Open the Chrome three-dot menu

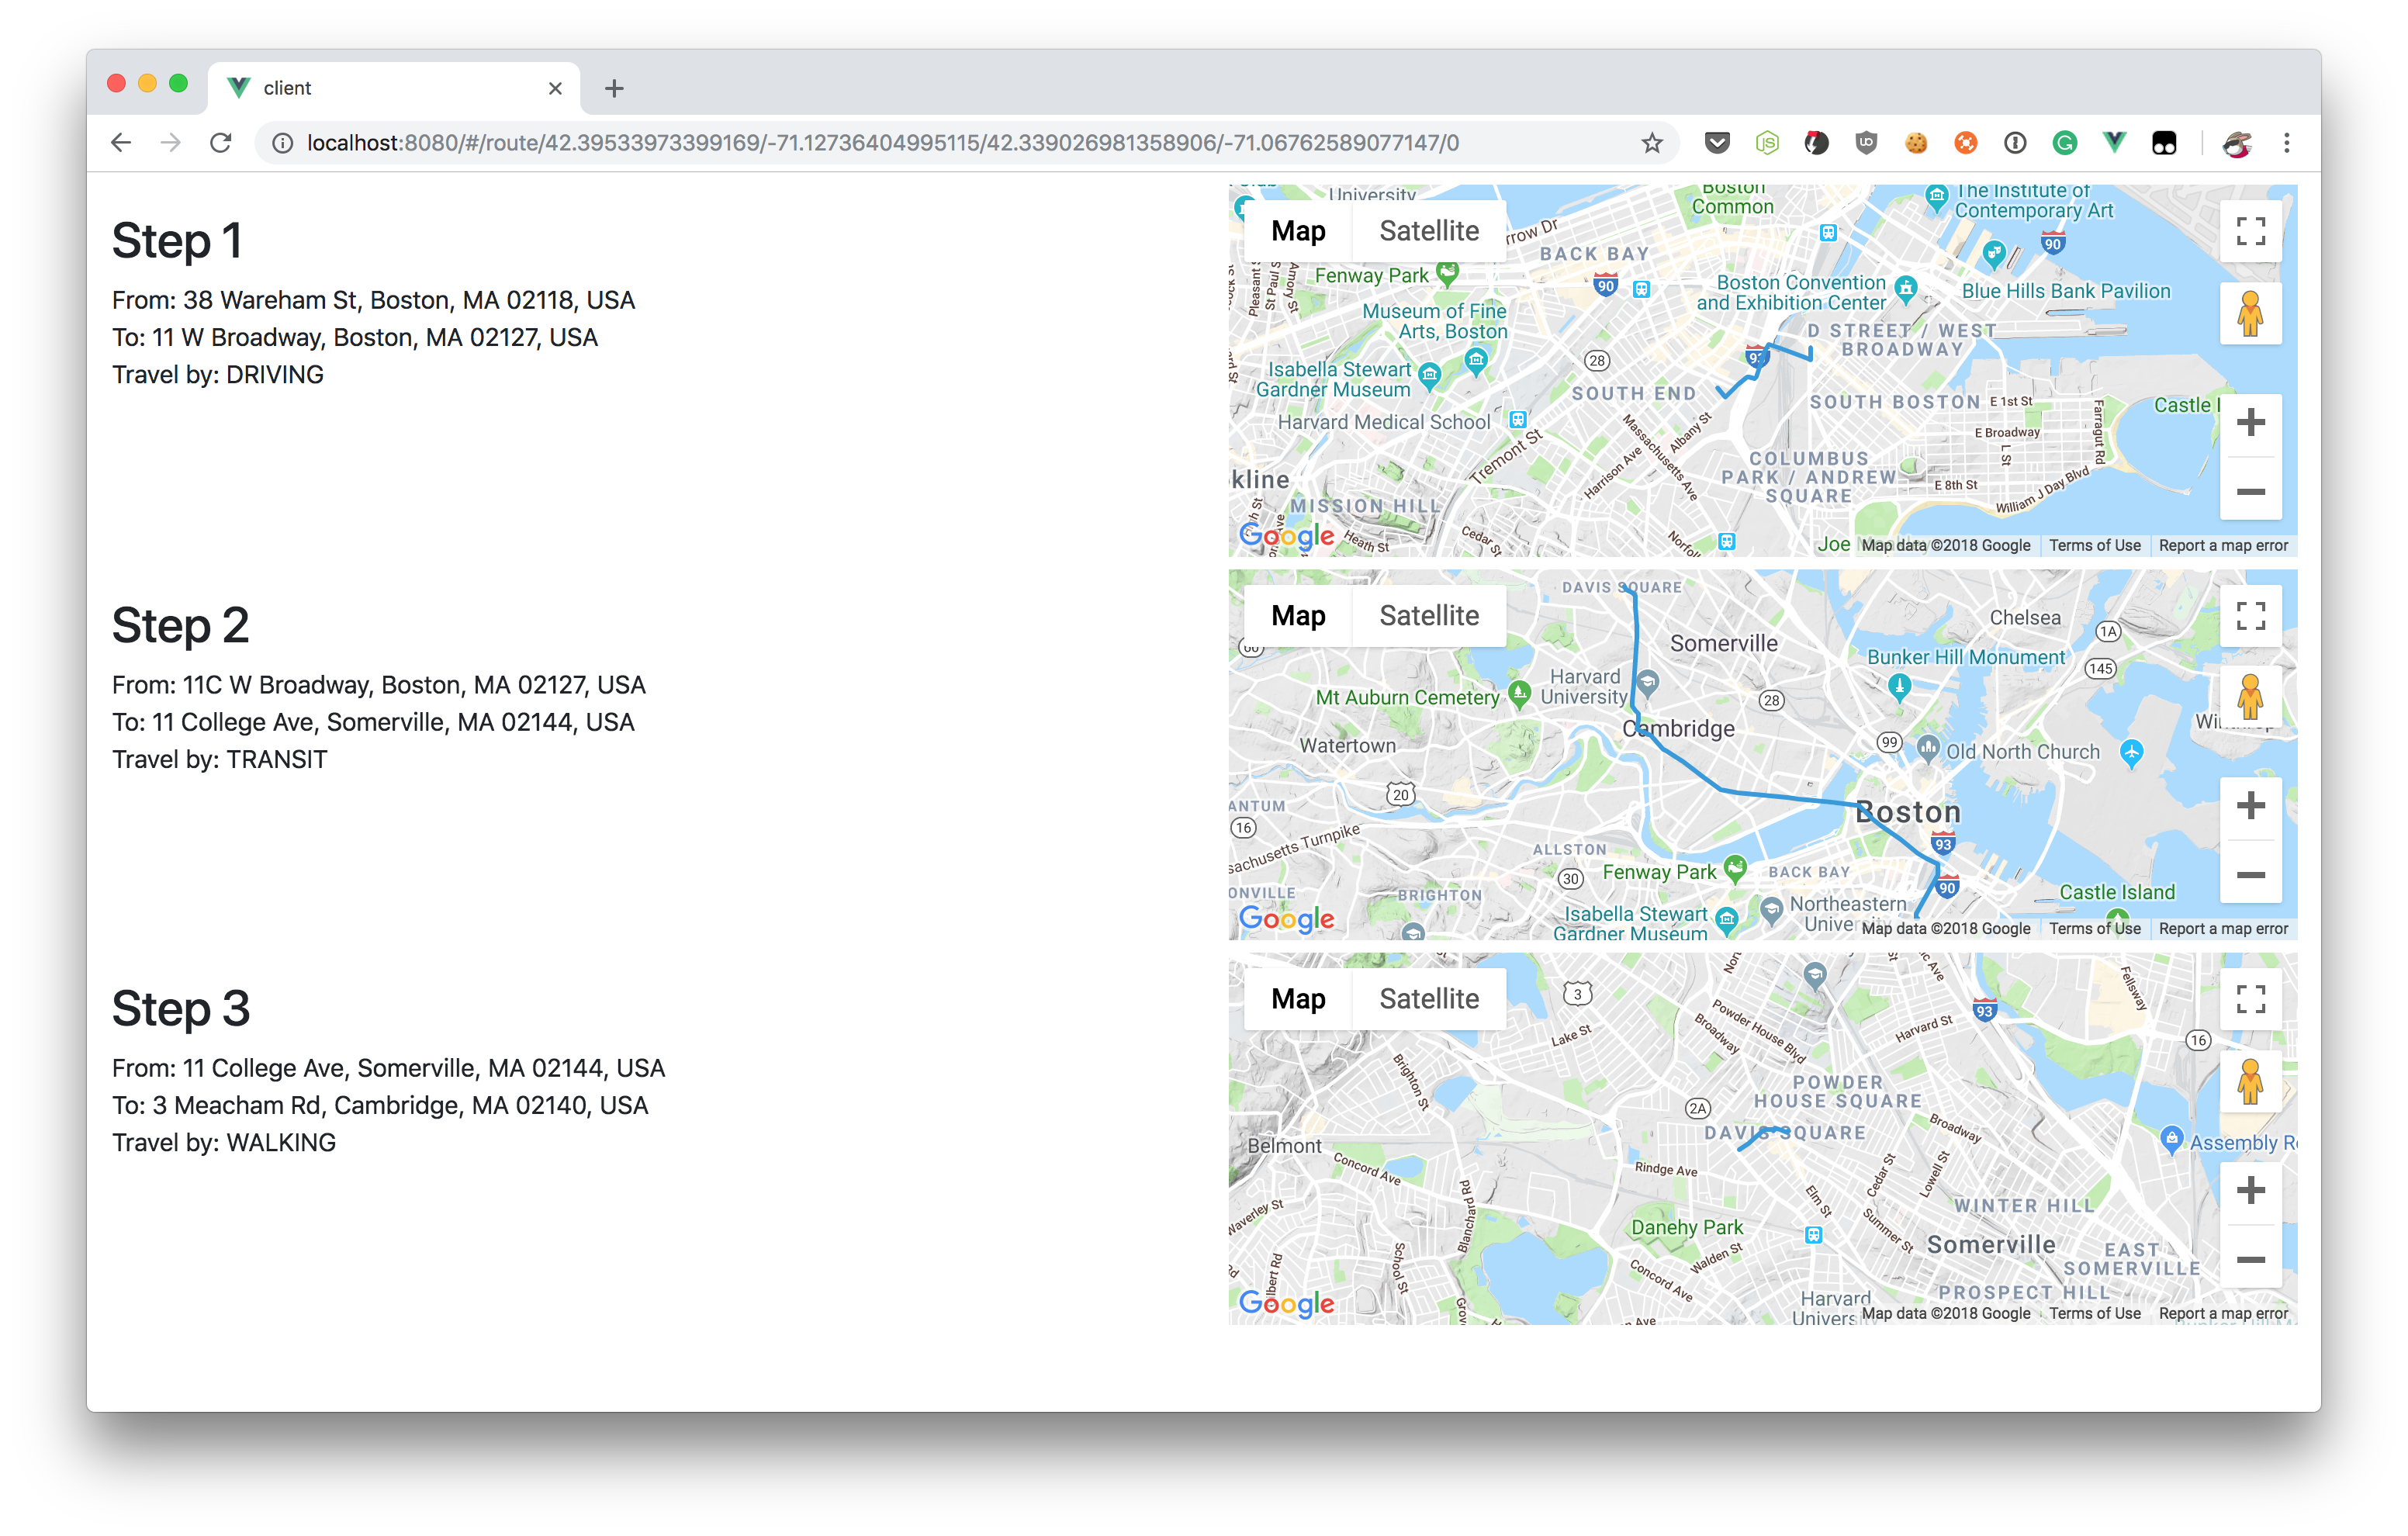pyautogui.click(x=2286, y=143)
